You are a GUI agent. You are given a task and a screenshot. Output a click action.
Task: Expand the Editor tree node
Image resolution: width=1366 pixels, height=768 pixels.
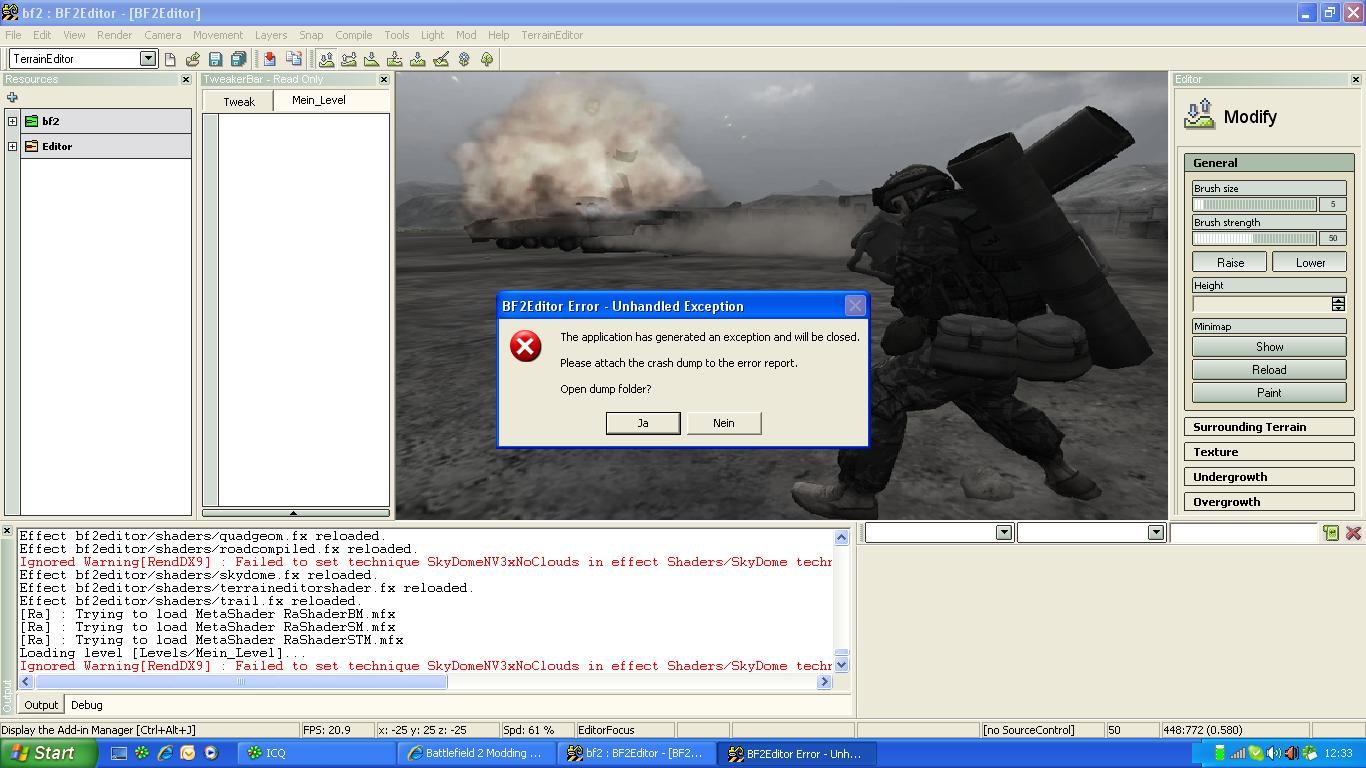tap(12, 146)
